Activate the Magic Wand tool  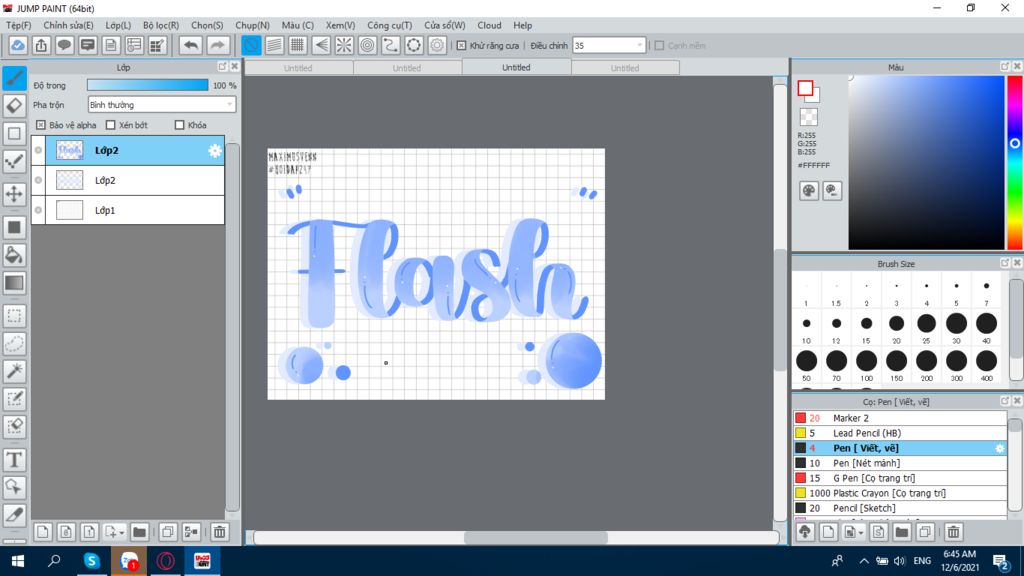(14, 371)
